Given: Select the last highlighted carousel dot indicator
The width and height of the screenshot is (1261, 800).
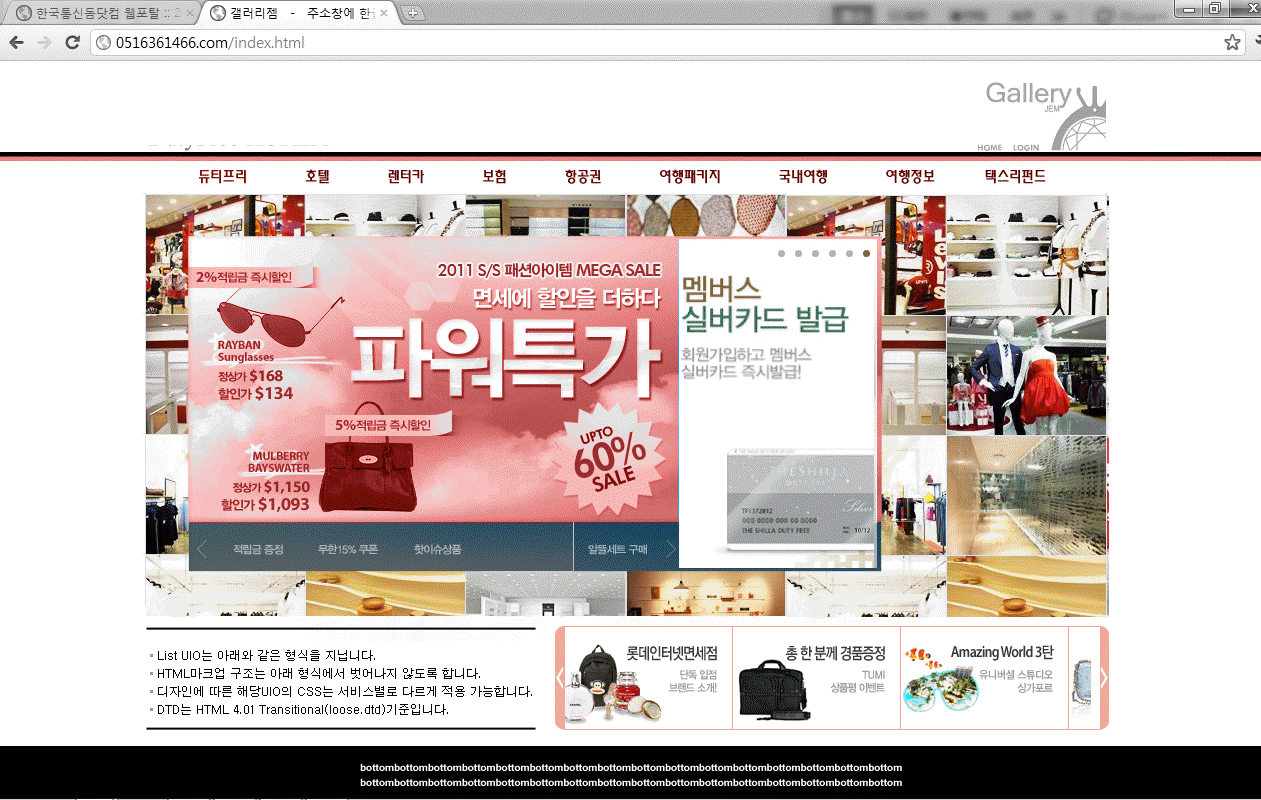Looking at the screenshot, I should [866, 254].
